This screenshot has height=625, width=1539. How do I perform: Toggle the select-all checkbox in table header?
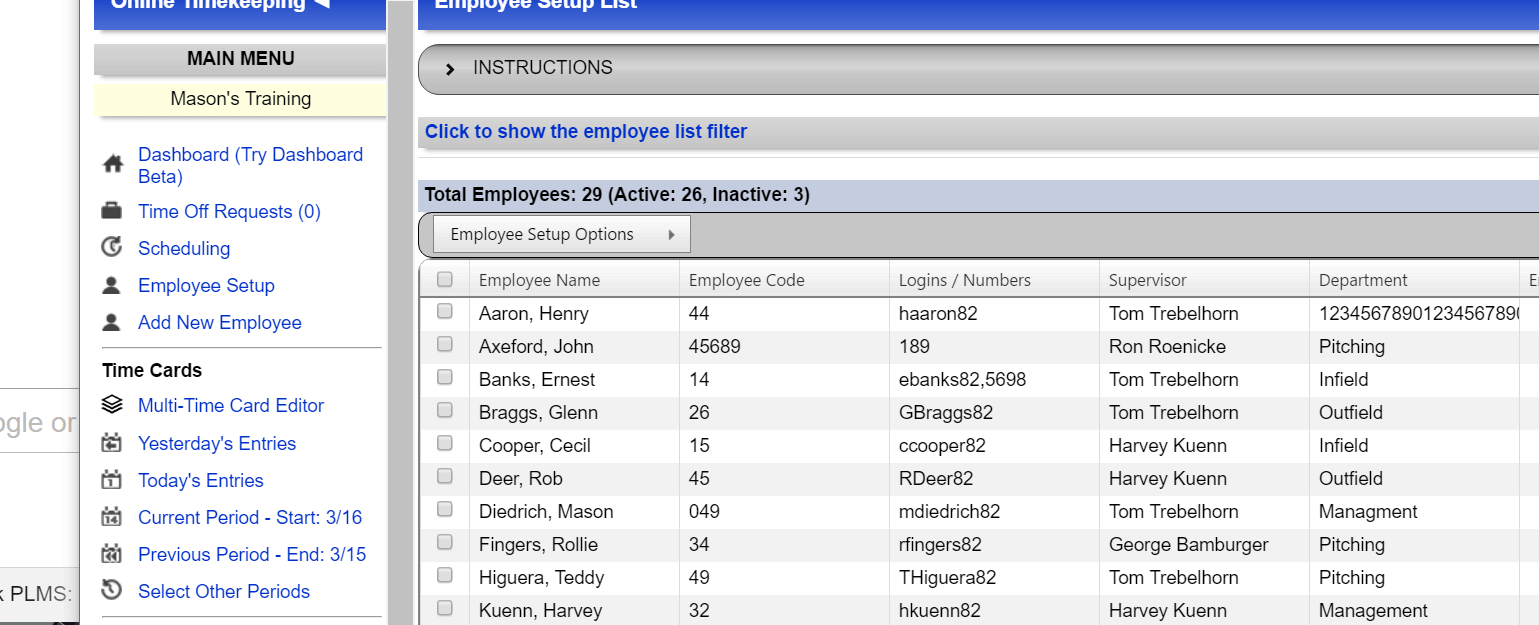pos(445,280)
